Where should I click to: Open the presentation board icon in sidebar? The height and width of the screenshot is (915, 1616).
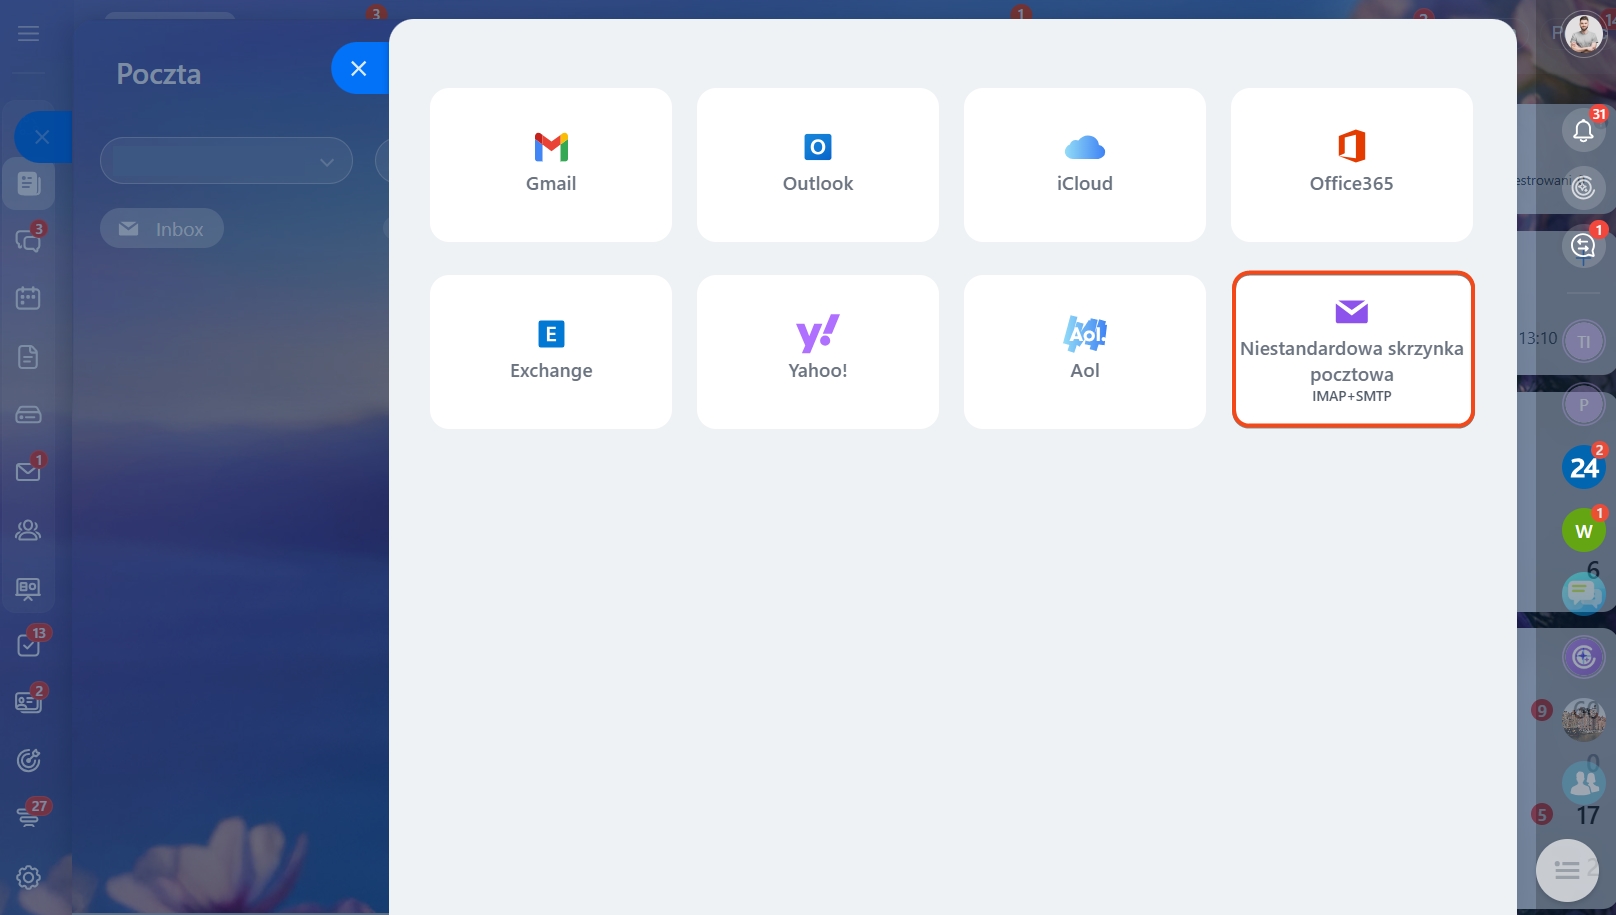click(28, 588)
